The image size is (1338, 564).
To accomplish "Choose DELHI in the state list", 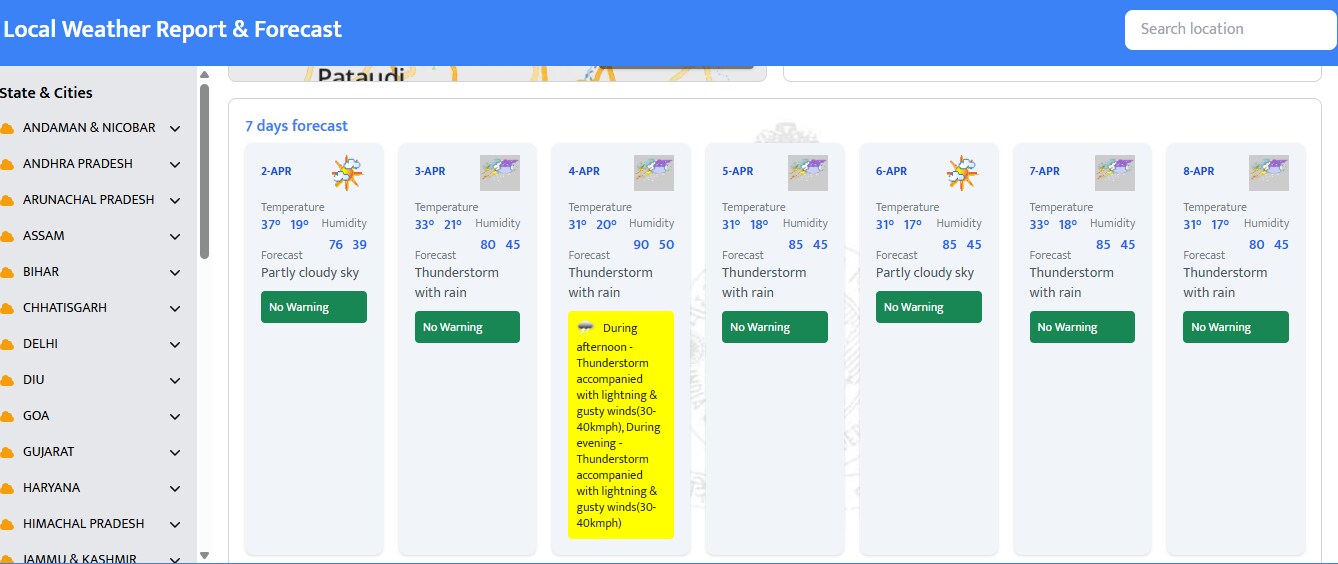I will [x=40, y=344].
